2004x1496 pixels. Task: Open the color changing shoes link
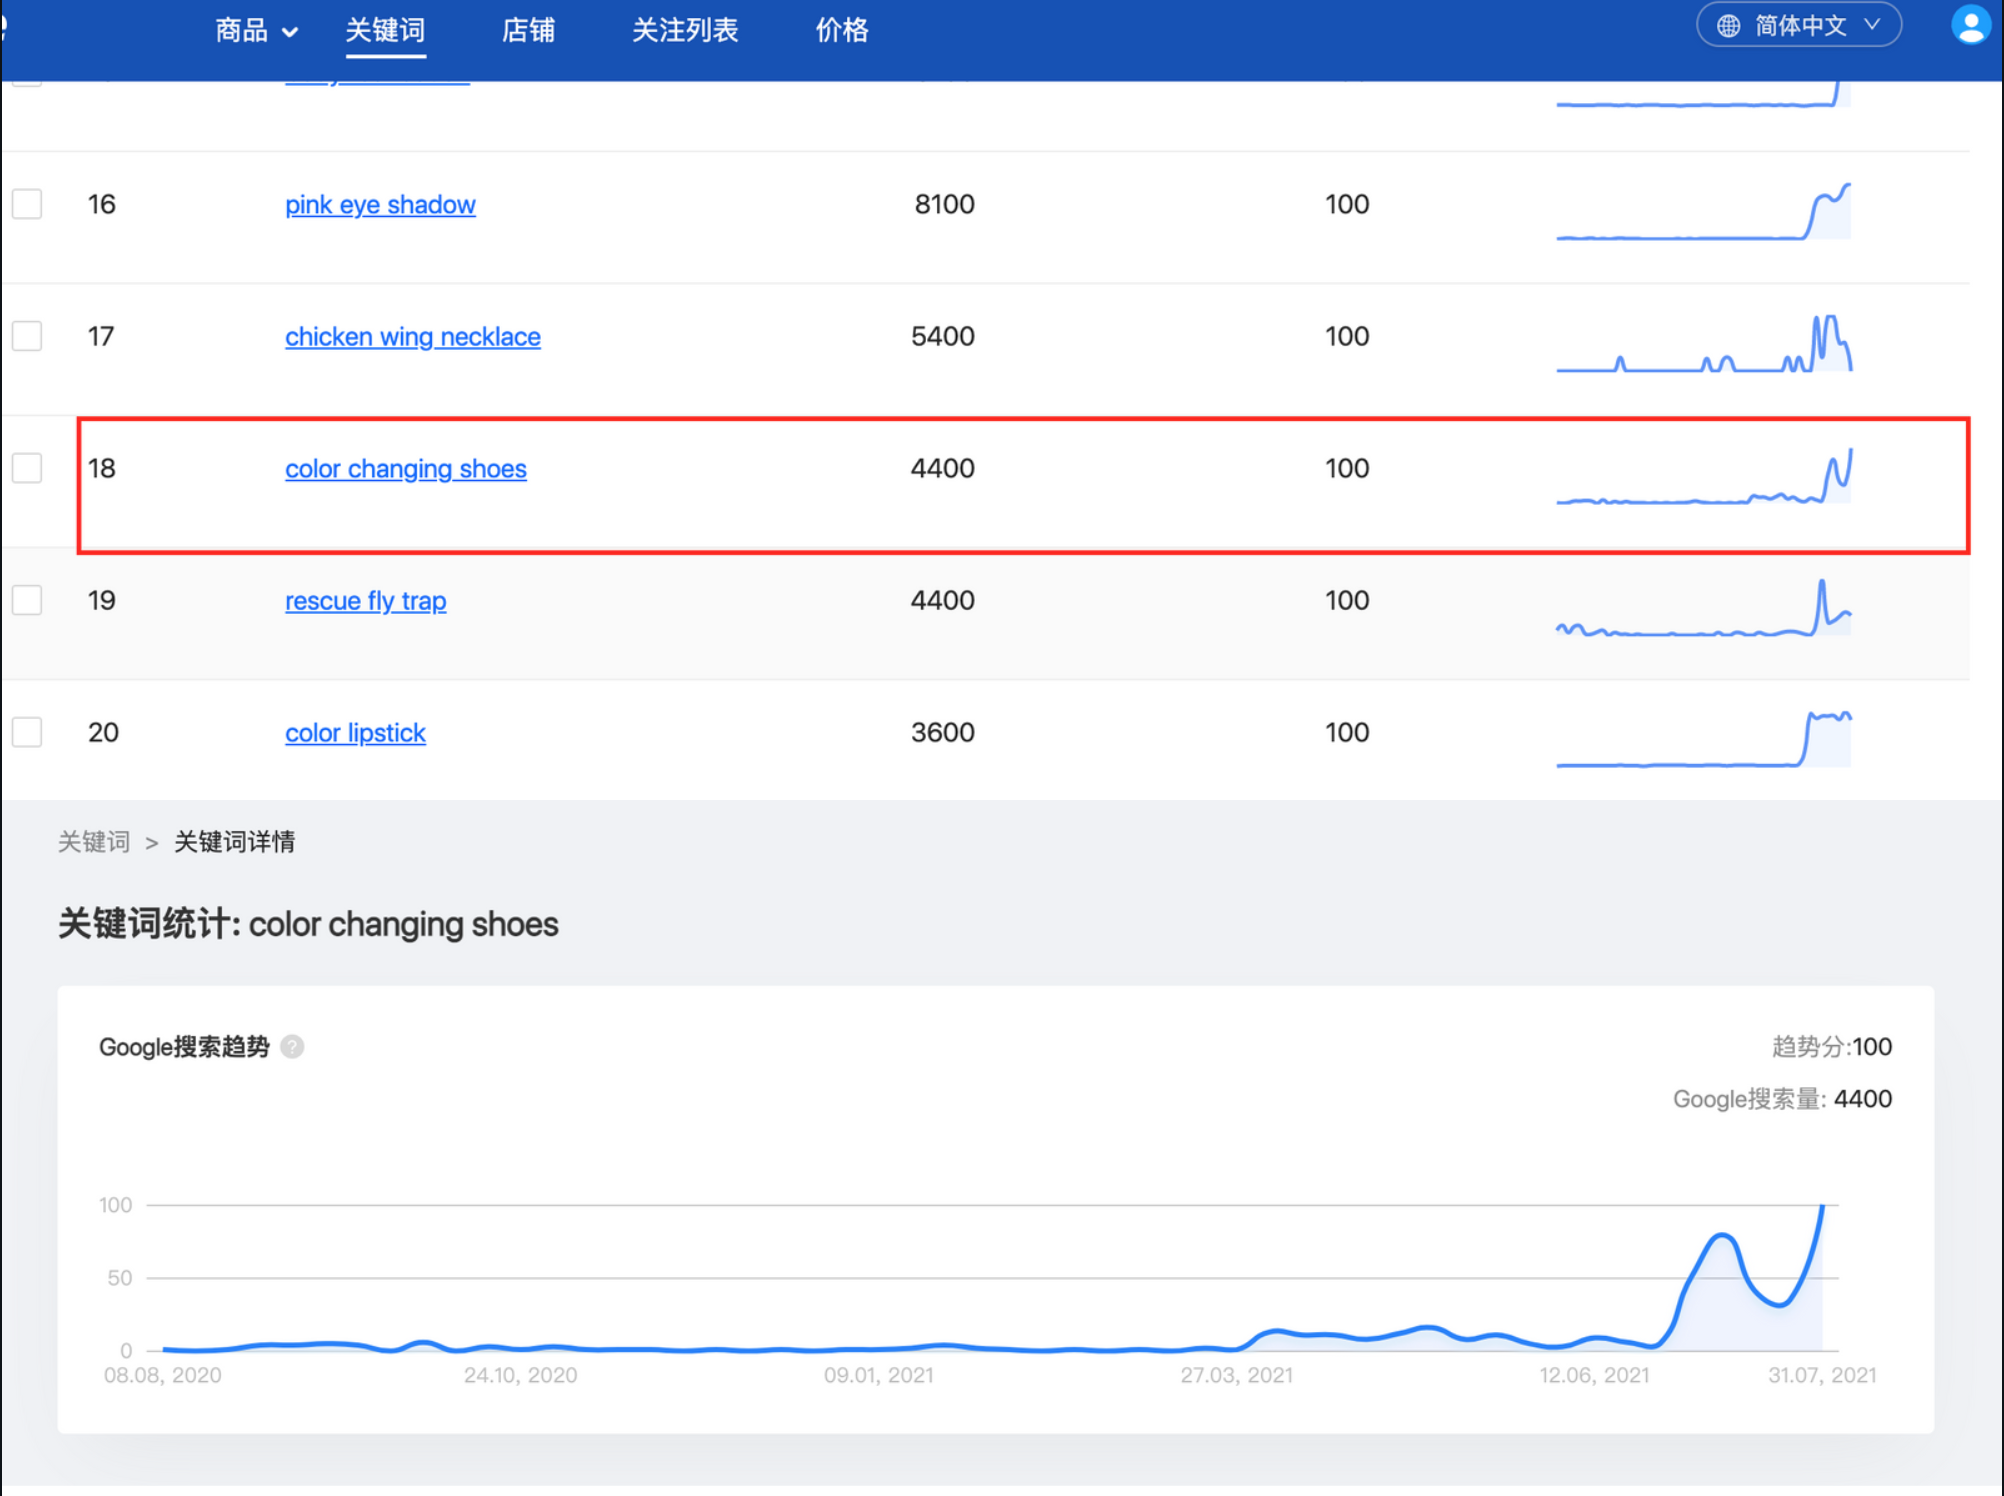click(405, 469)
